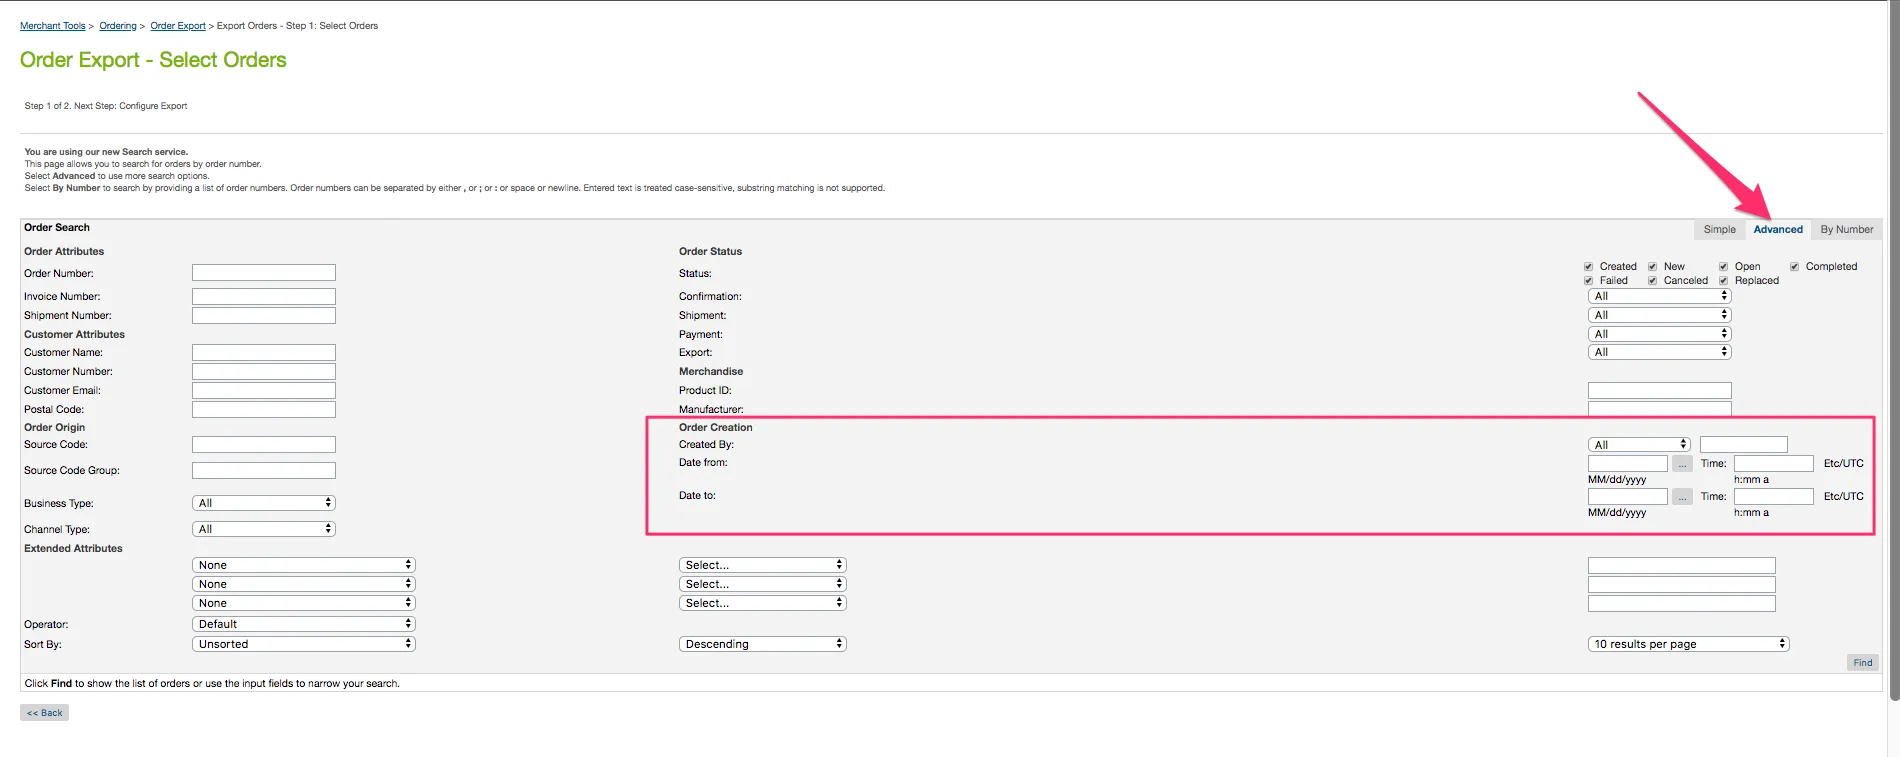Image resolution: width=1900 pixels, height=757 pixels.
Task: Click the Date from date input field
Action: click(1628, 464)
